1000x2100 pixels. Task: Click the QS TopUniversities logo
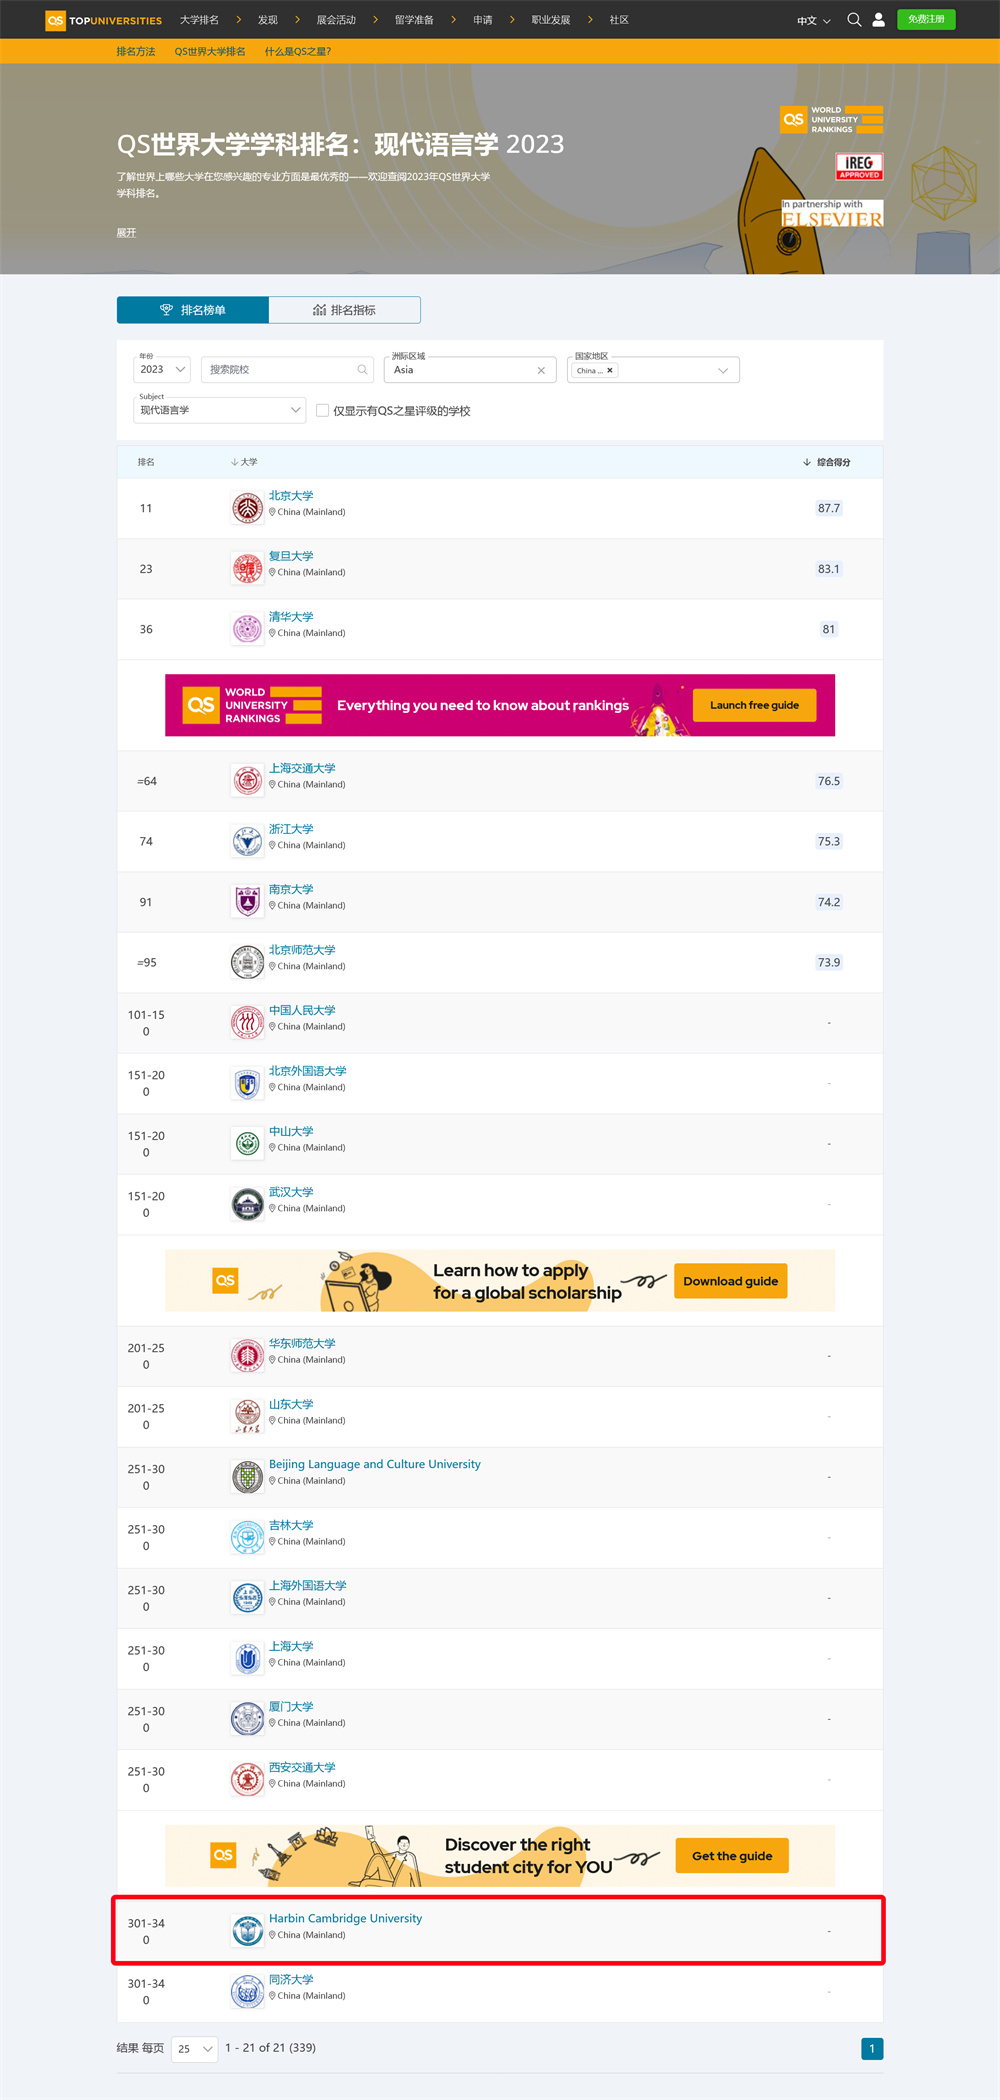104,20
